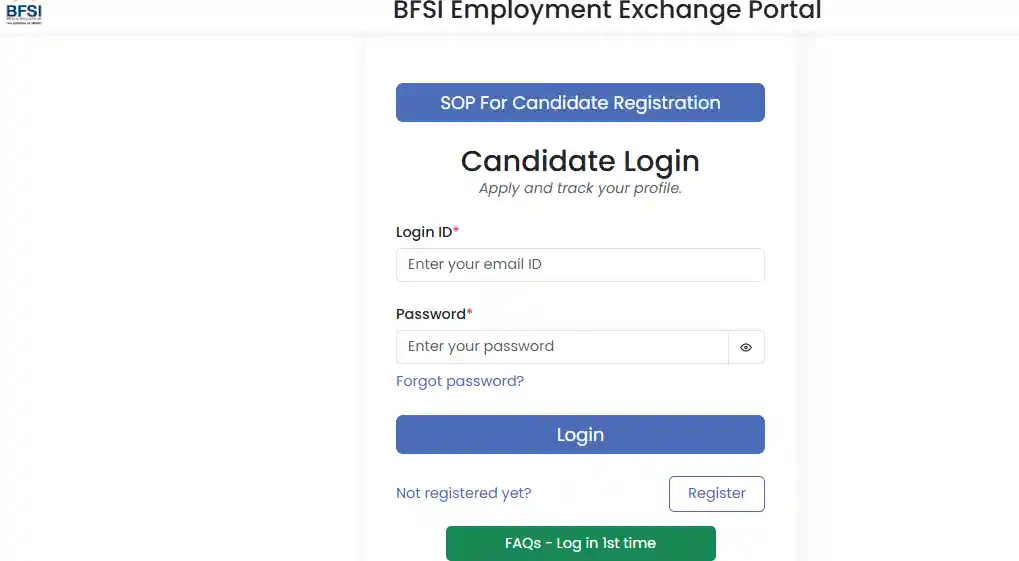
Task: Click the BFSI logo
Action: [24, 10]
